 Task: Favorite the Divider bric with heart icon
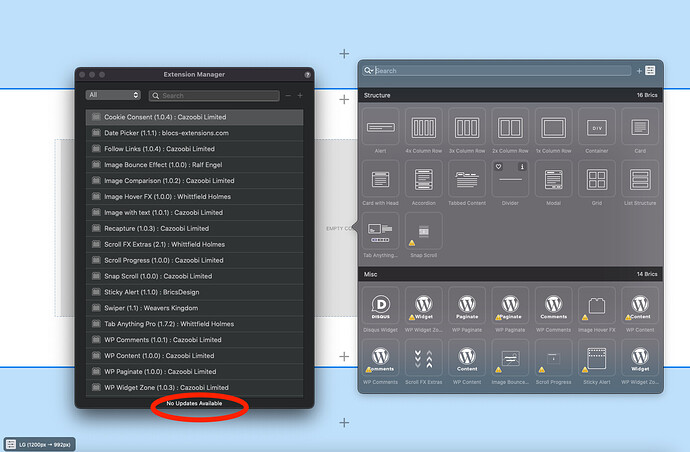(x=499, y=167)
